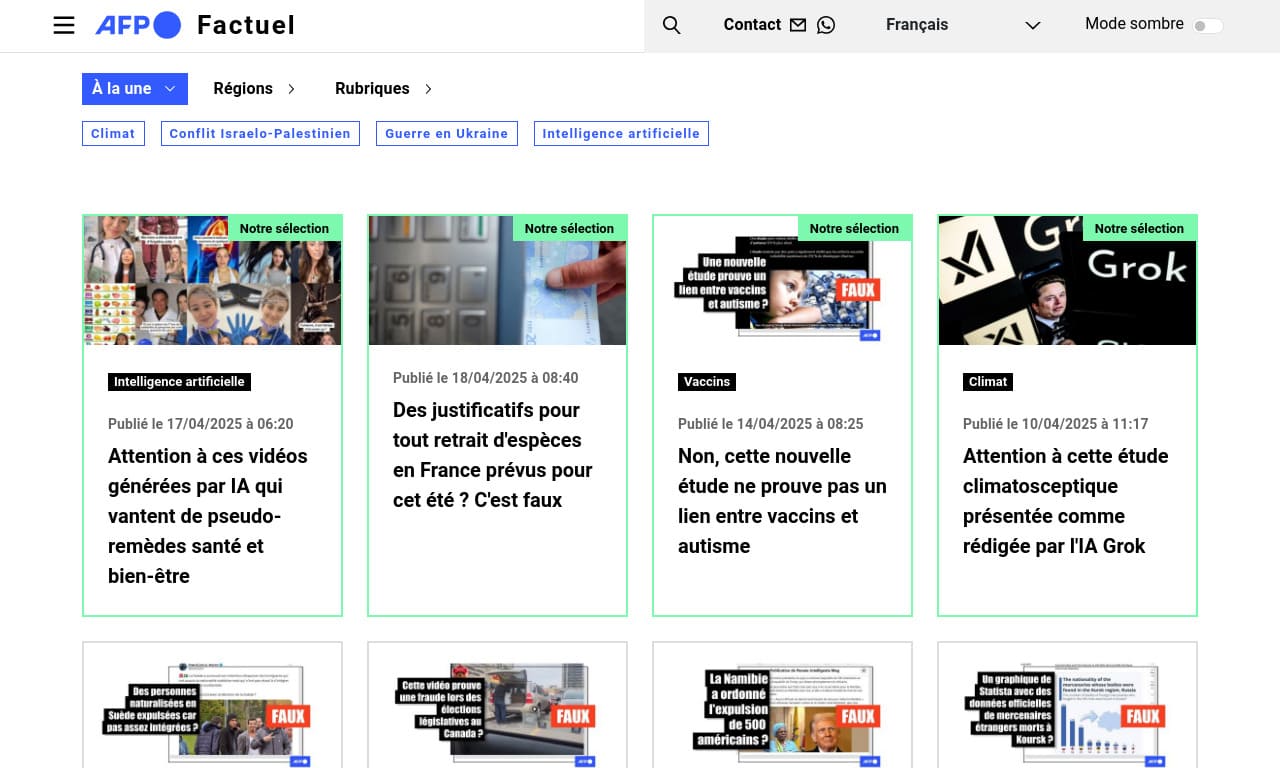Open the hamburger menu
This screenshot has height=768, width=1280.
point(64,25)
